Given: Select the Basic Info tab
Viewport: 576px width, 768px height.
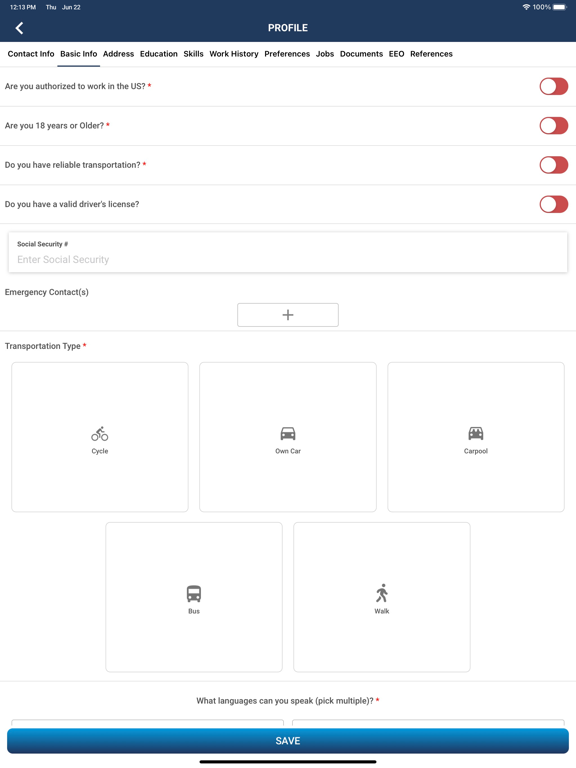Looking at the screenshot, I should 79,54.
